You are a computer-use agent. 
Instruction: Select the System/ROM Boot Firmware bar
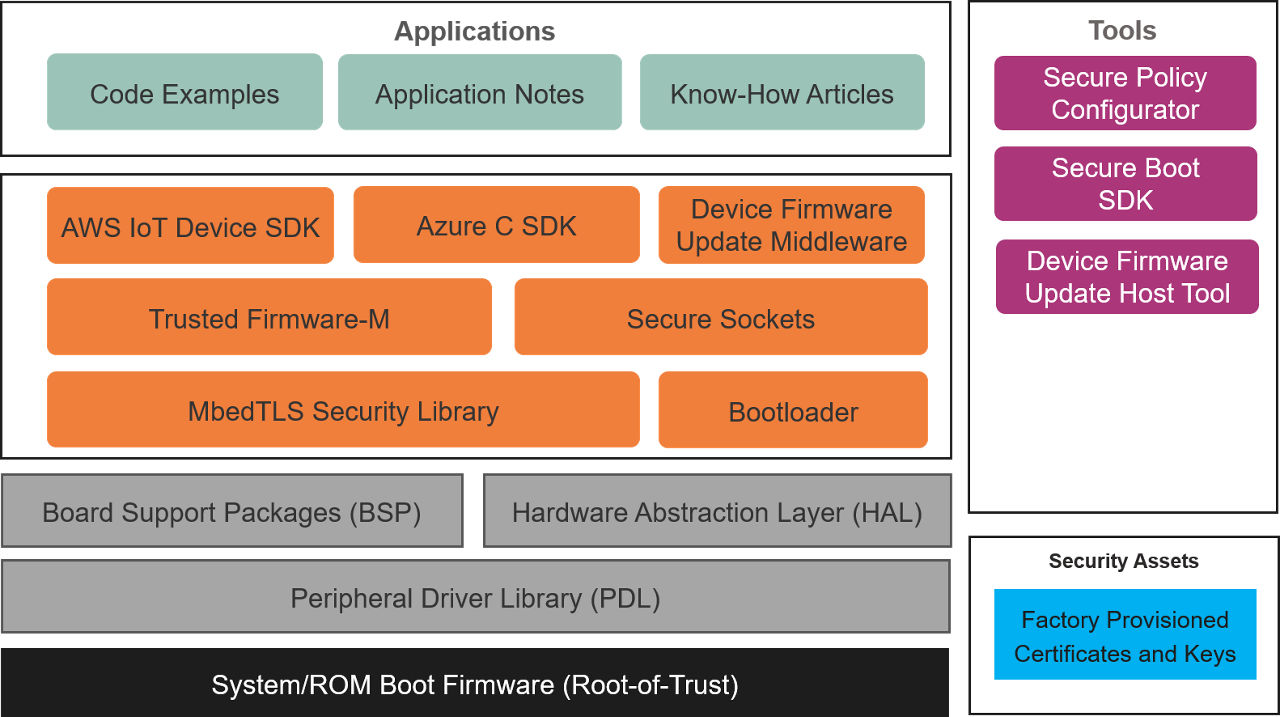(x=475, y=684)
